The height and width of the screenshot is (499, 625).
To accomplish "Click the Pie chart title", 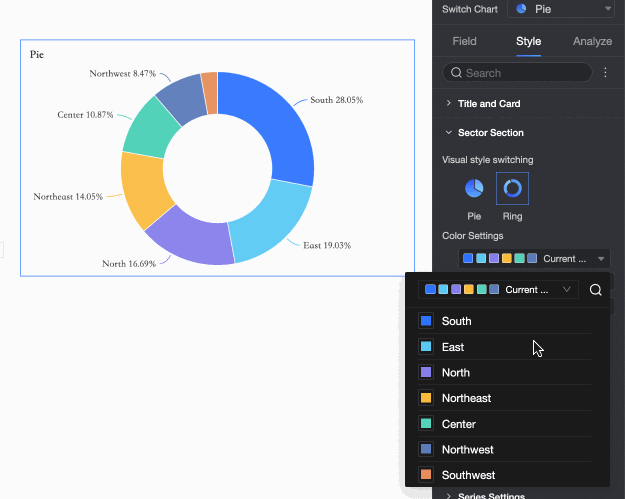I will pos(37,55).
